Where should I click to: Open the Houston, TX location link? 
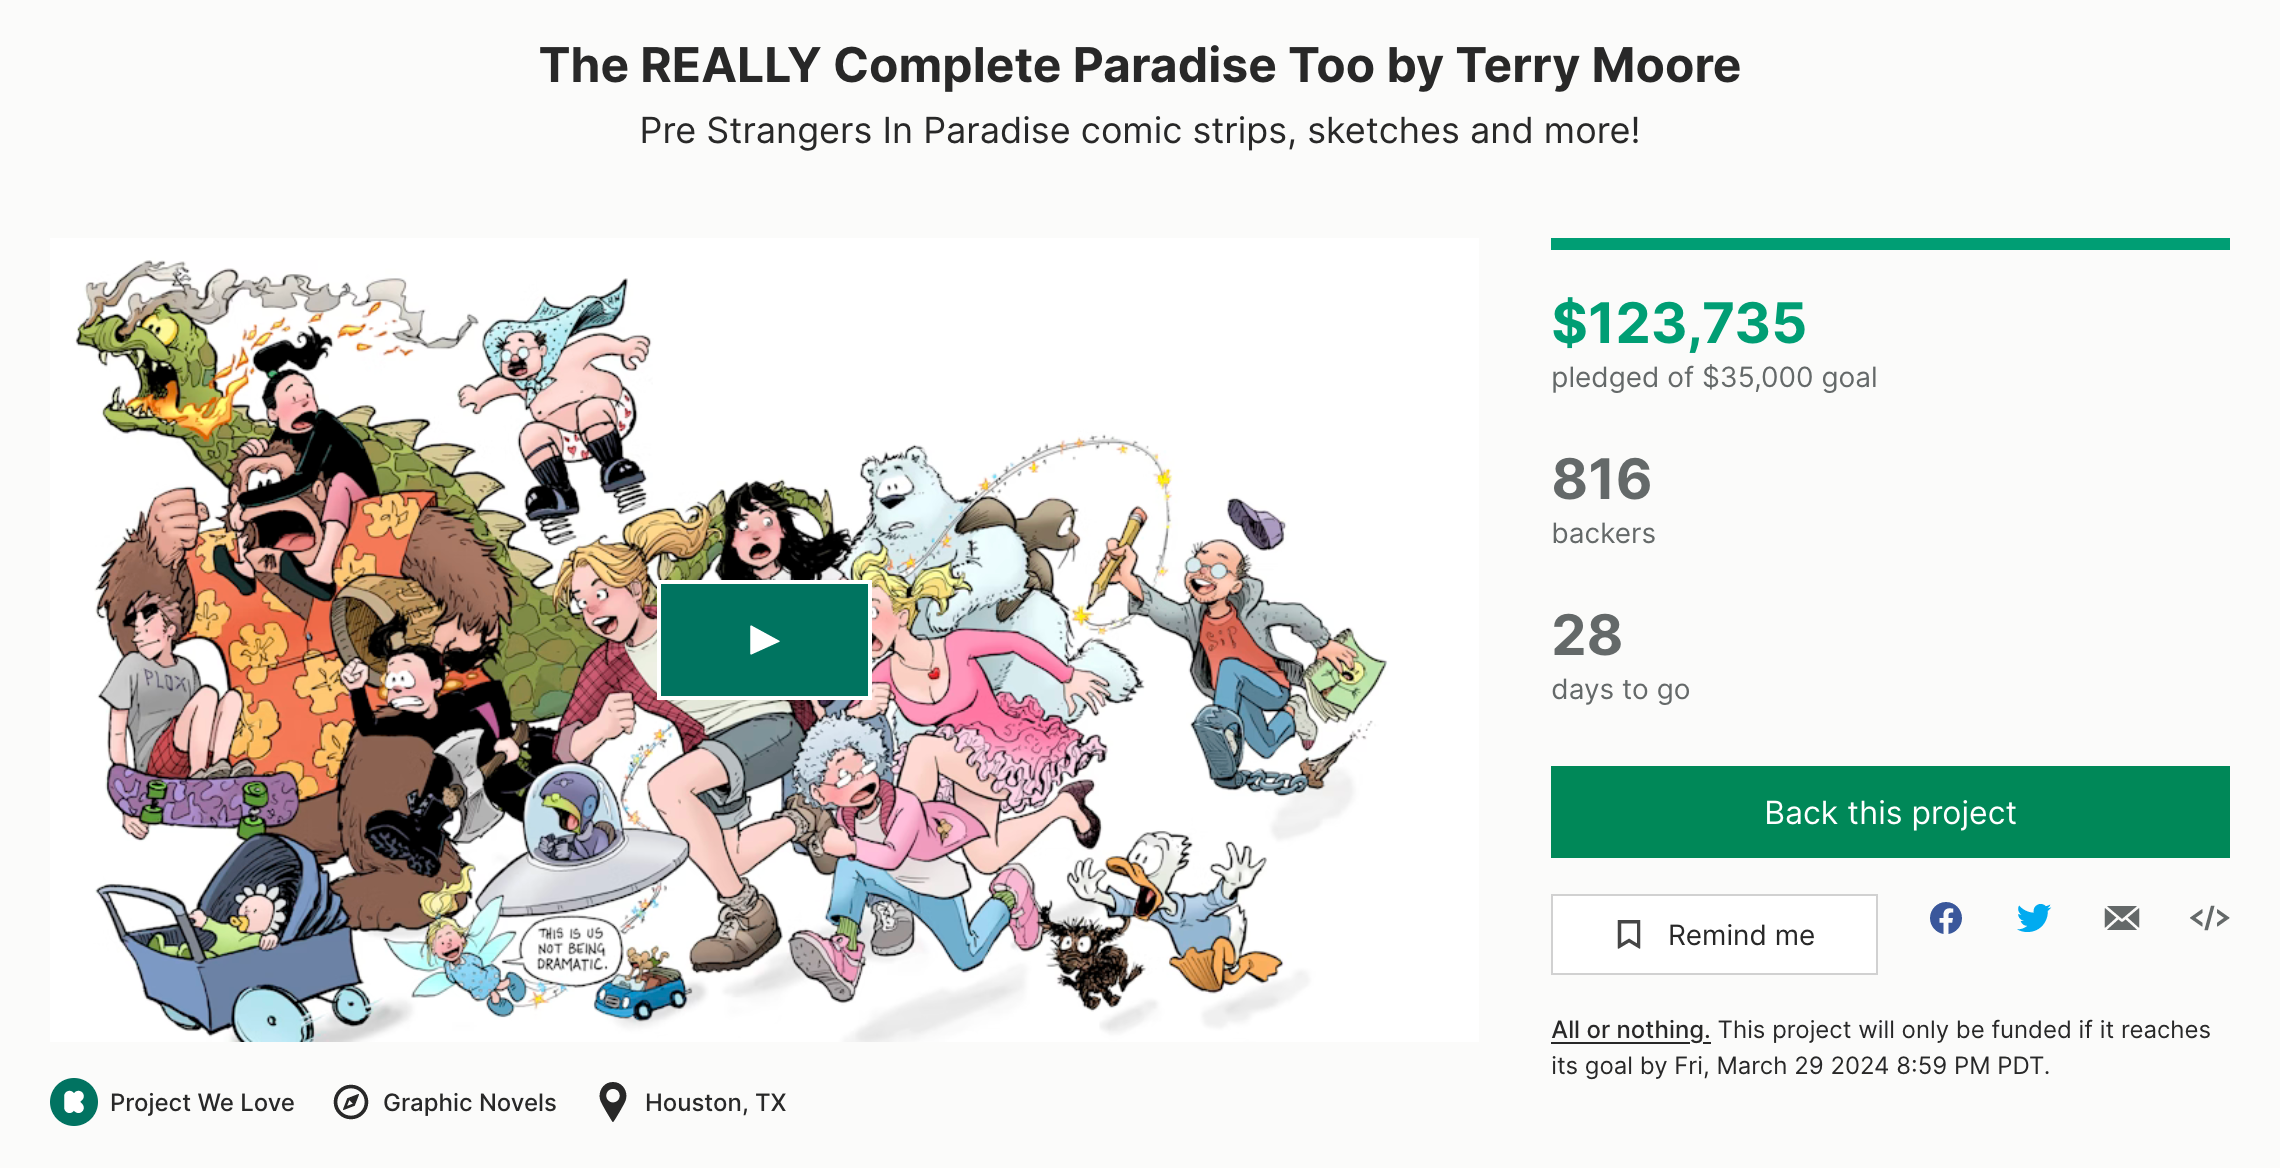715,1102
